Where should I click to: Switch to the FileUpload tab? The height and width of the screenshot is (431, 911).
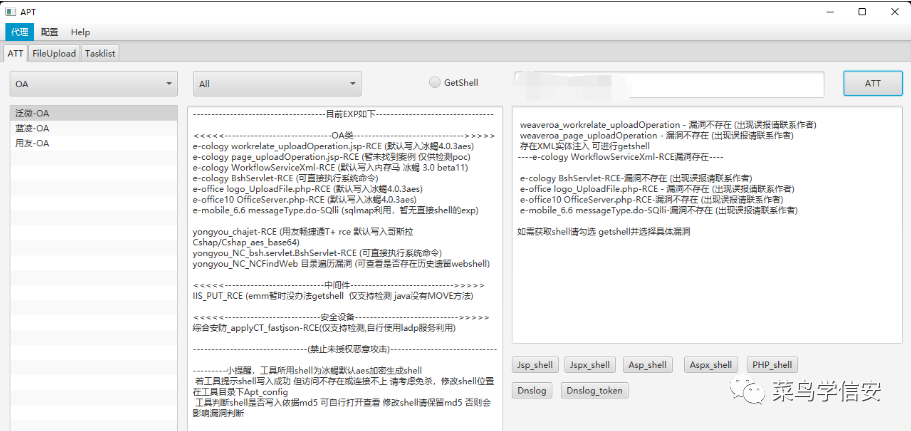click(x=53, y=53)
